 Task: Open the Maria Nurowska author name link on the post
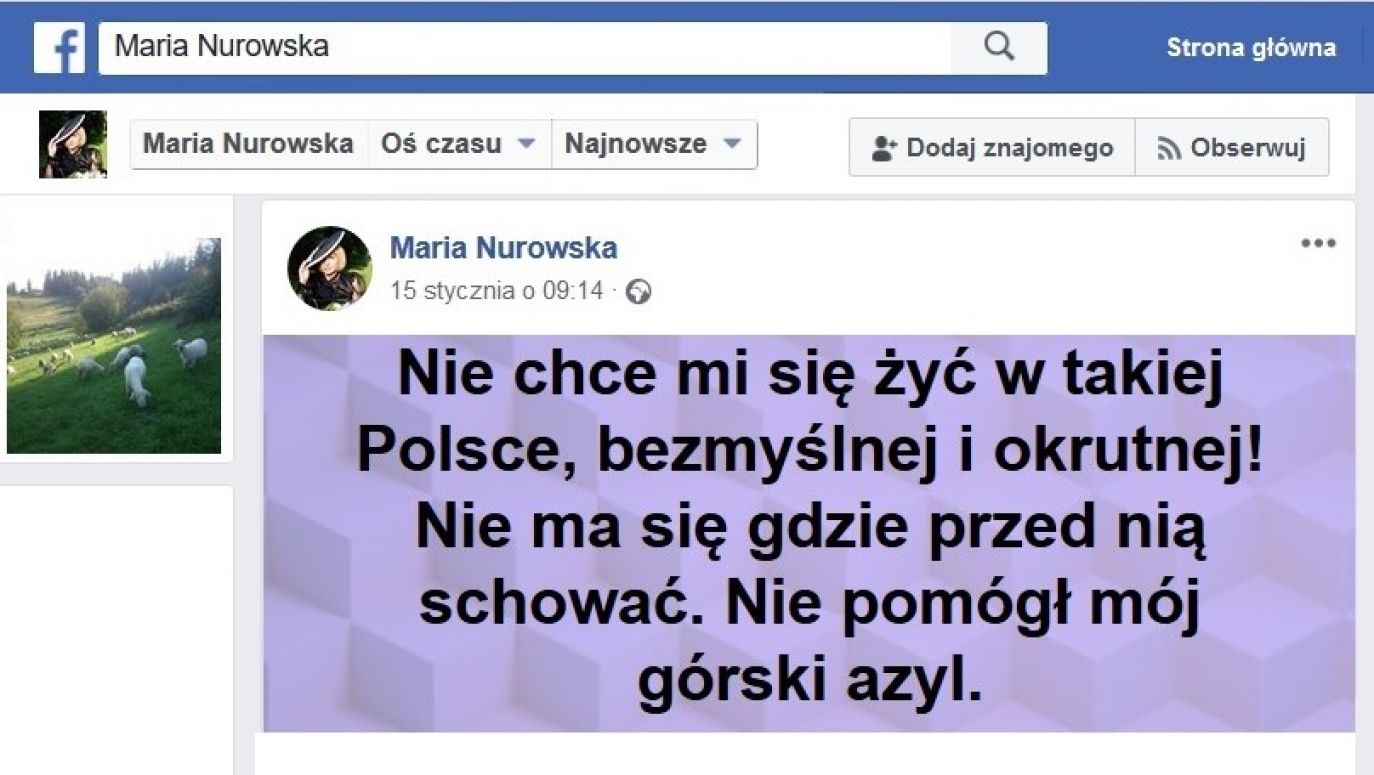coord(503,248)
